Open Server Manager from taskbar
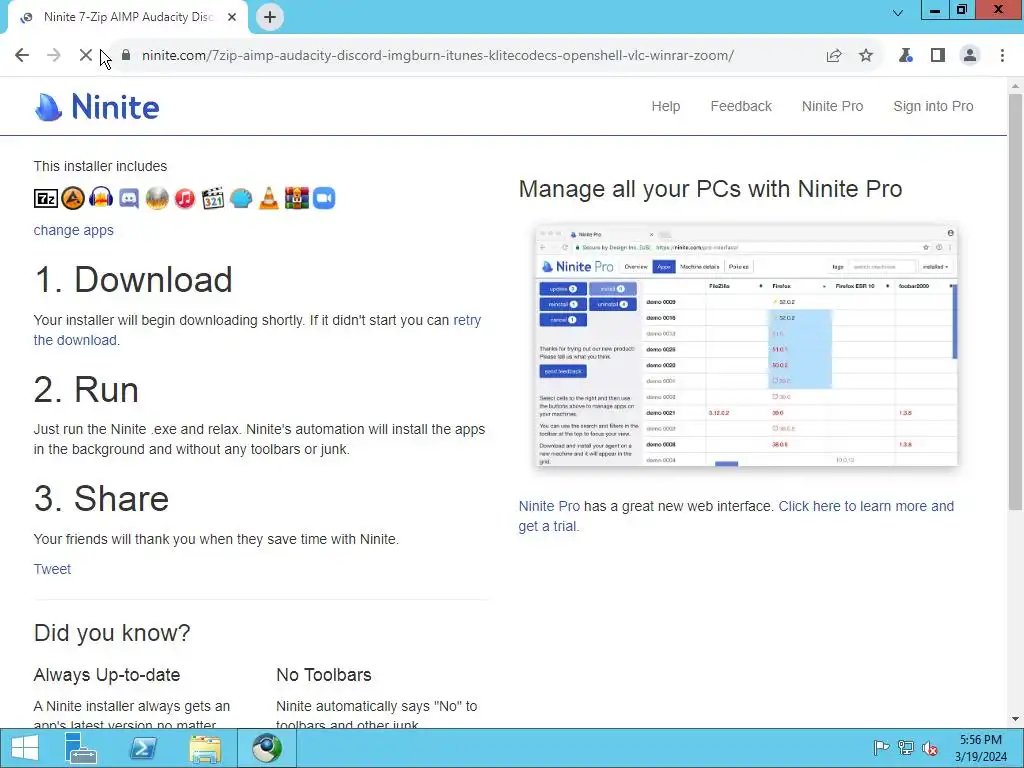 tap(81, 748)
